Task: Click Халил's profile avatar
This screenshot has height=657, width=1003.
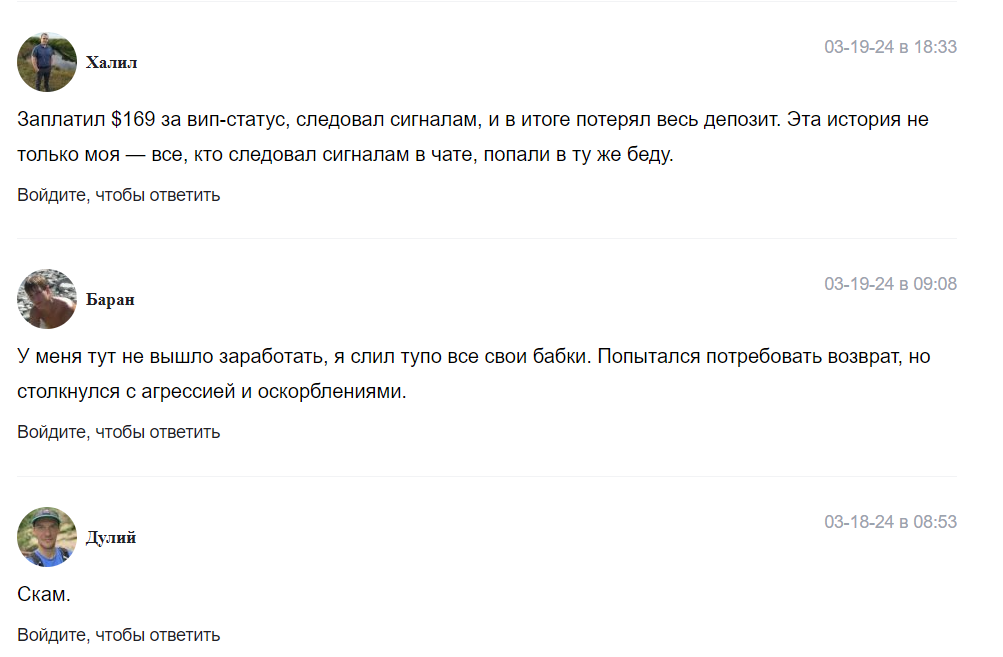Action: 47,62
